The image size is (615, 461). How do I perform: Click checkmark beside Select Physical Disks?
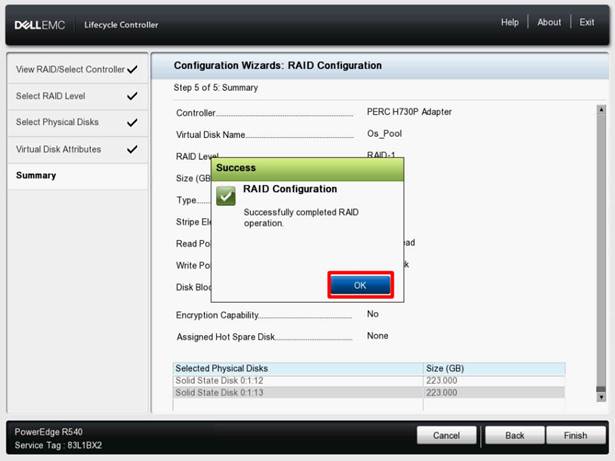tap(133, 122)
